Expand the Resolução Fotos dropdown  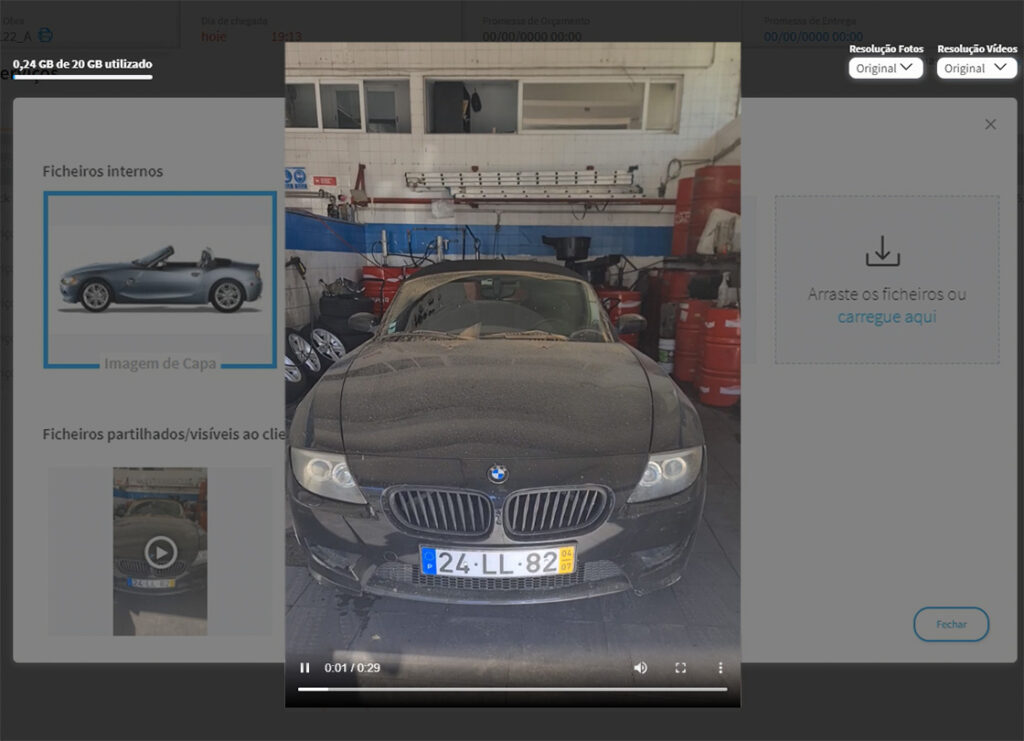tap(885, 68)
